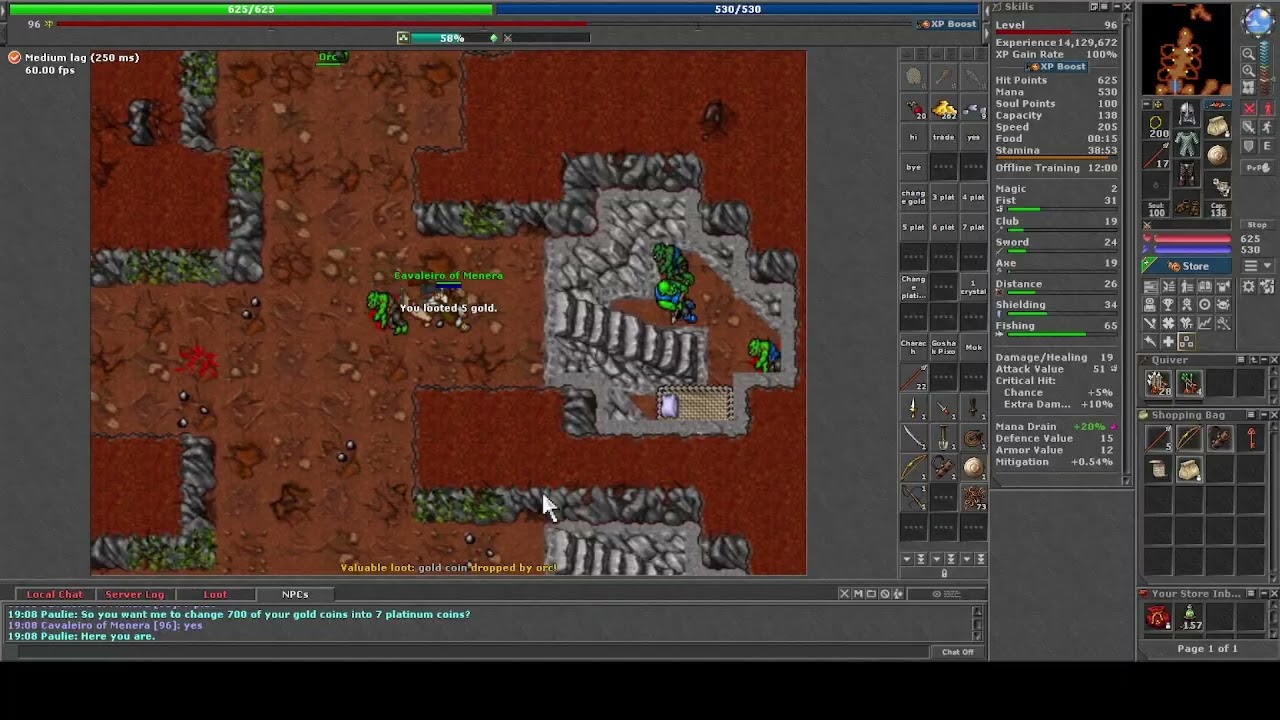Click the 'yes' action bar hotkey
The height and width of the screenshot is (720, 1280).
pyautogui.click(x=974, y=137)
